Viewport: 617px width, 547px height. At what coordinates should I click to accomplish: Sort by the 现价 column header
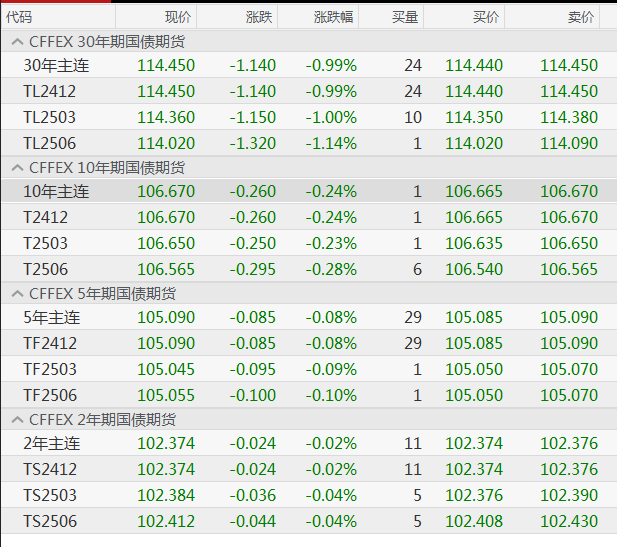177,17
